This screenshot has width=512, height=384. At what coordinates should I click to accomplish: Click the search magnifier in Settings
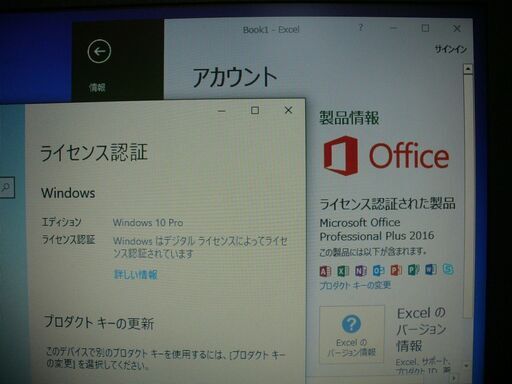tap(6, 187)
